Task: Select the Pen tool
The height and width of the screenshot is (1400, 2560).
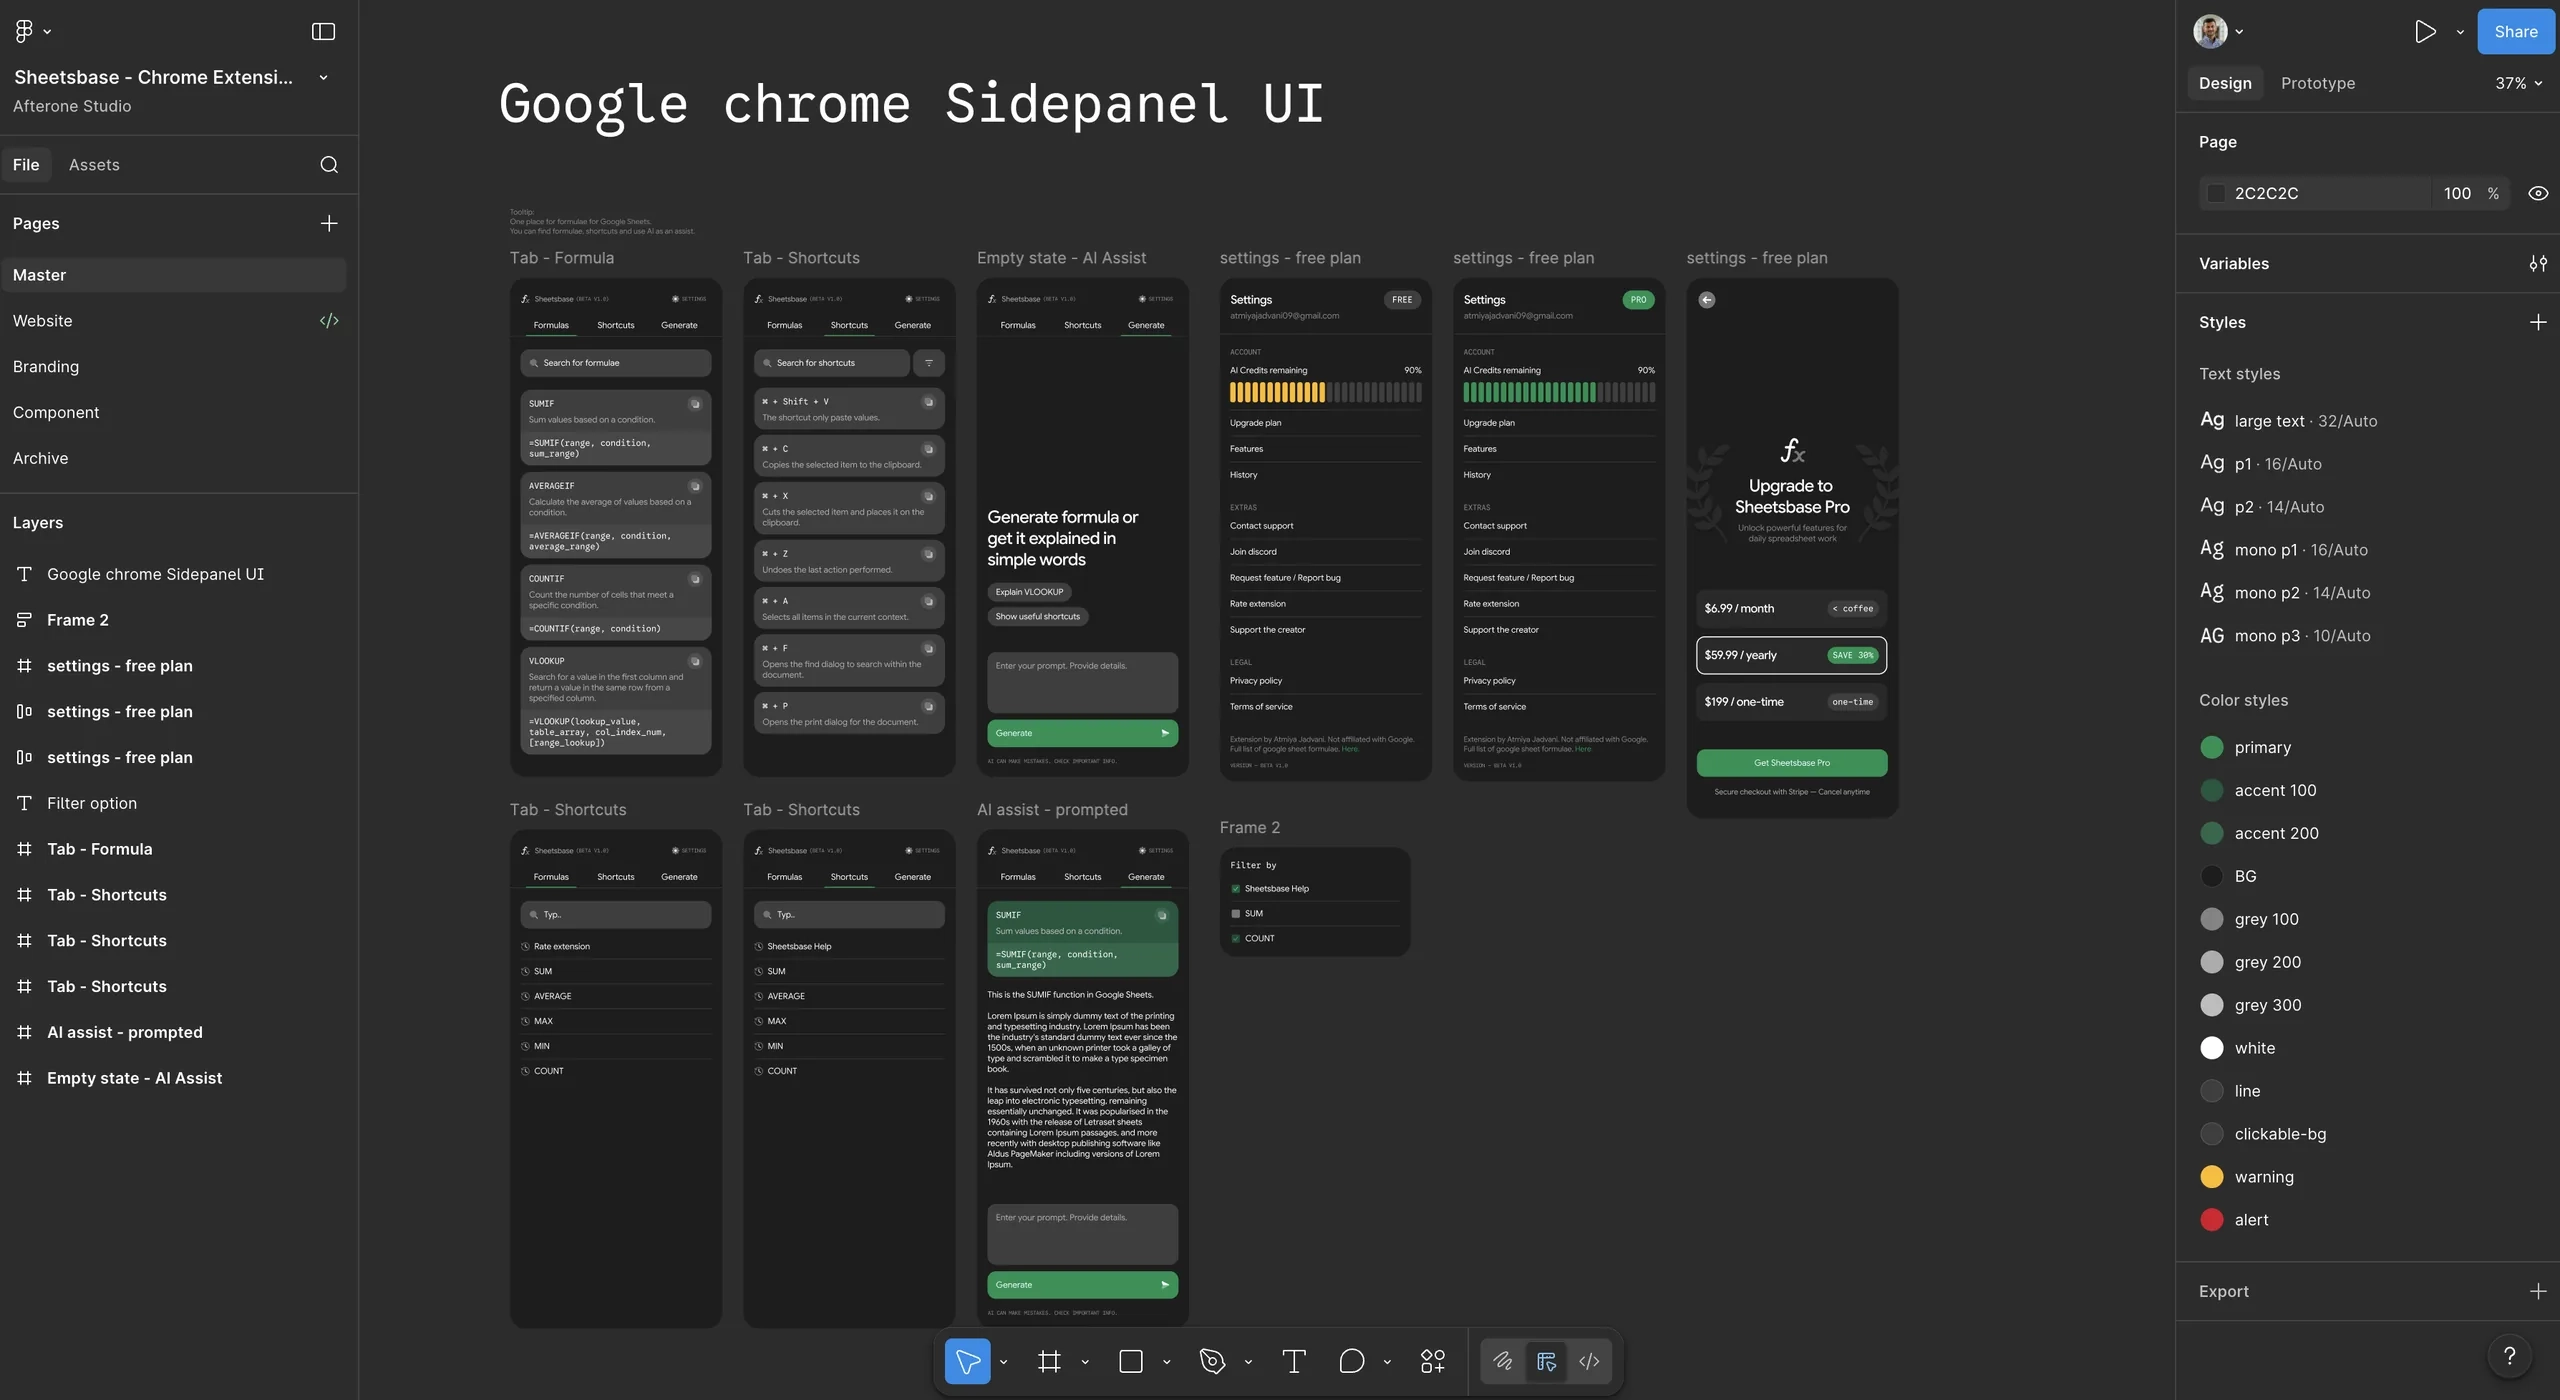Action: pos(1212,1360)
